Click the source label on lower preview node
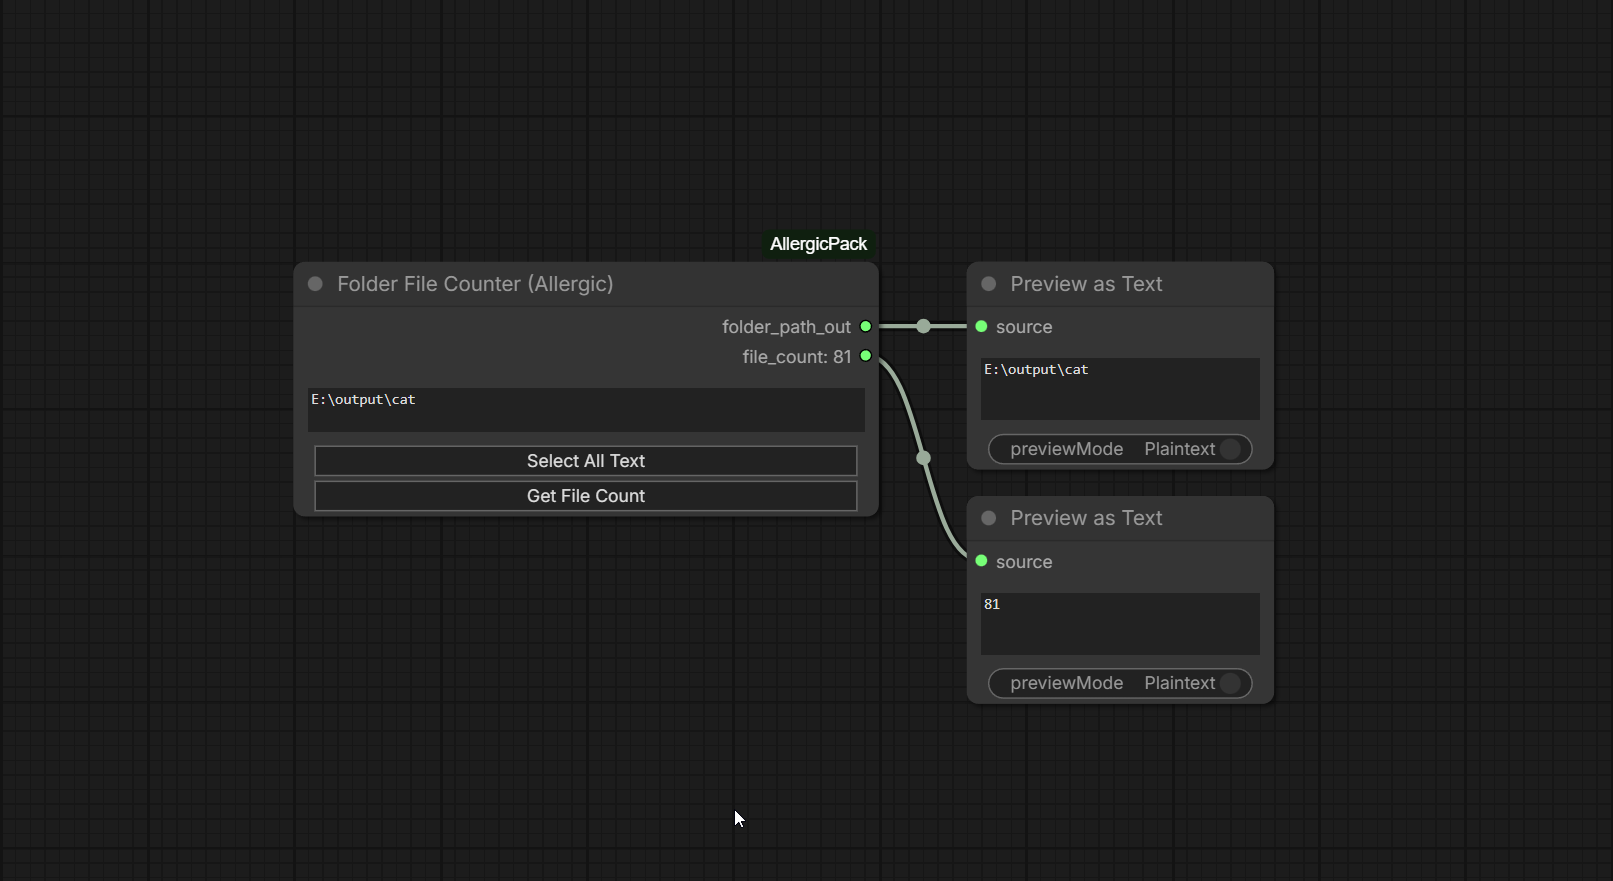This screenshot has width=1613, height=881. [1024, 562]
